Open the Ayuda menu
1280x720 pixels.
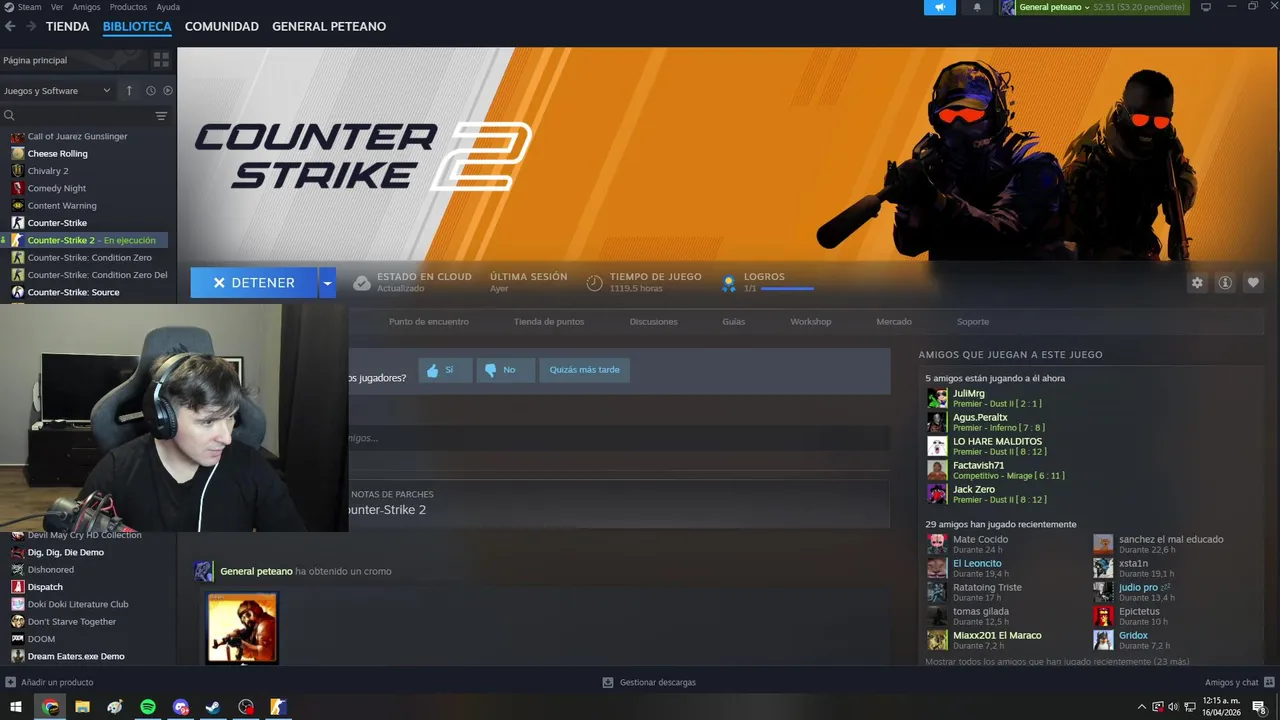(x=168, y=7)
